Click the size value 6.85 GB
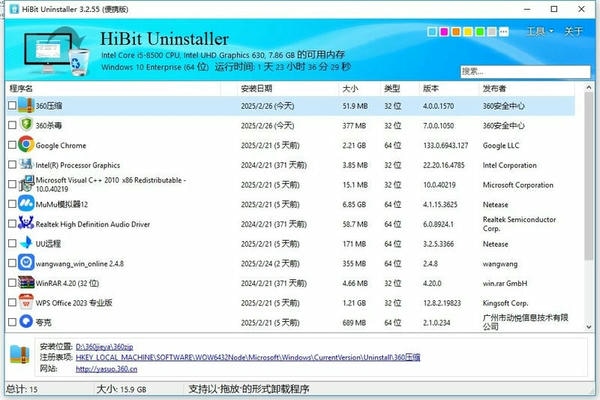600x400 pixels. click(354, 204)
